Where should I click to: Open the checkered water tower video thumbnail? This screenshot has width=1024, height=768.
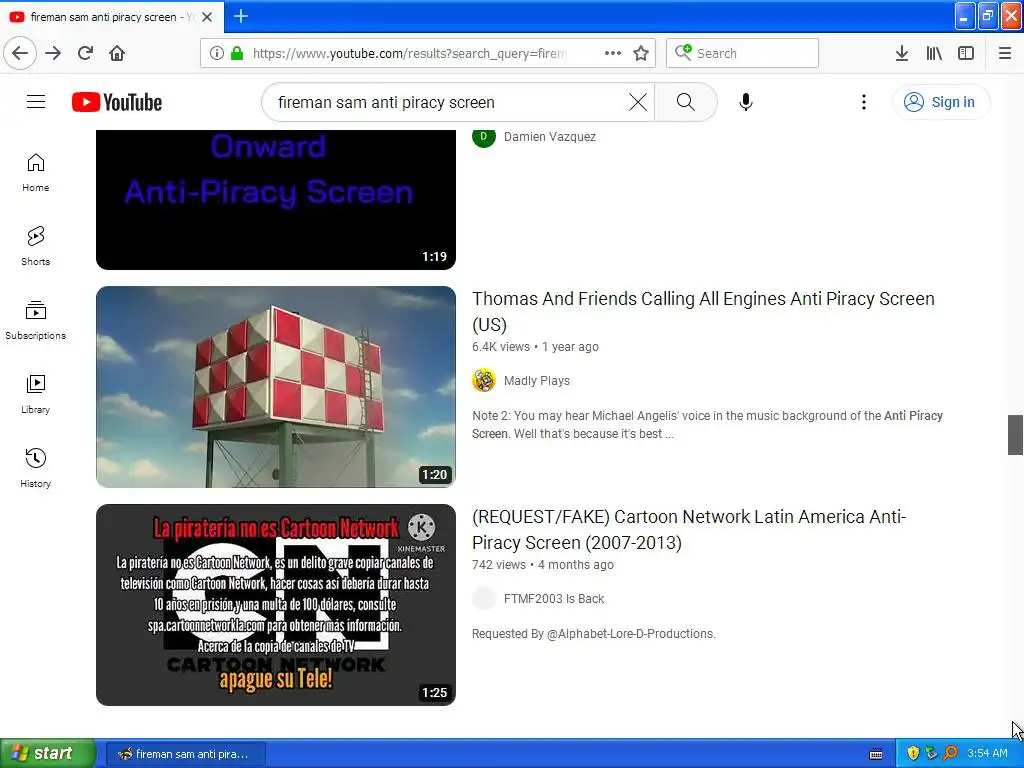click(276, 387)
